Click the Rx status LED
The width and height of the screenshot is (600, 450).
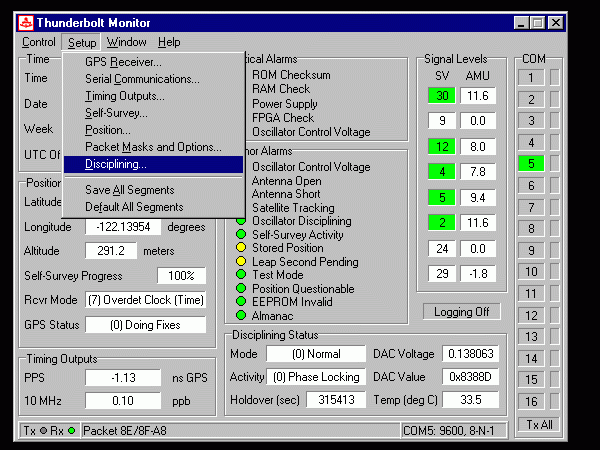click(71, 431)
